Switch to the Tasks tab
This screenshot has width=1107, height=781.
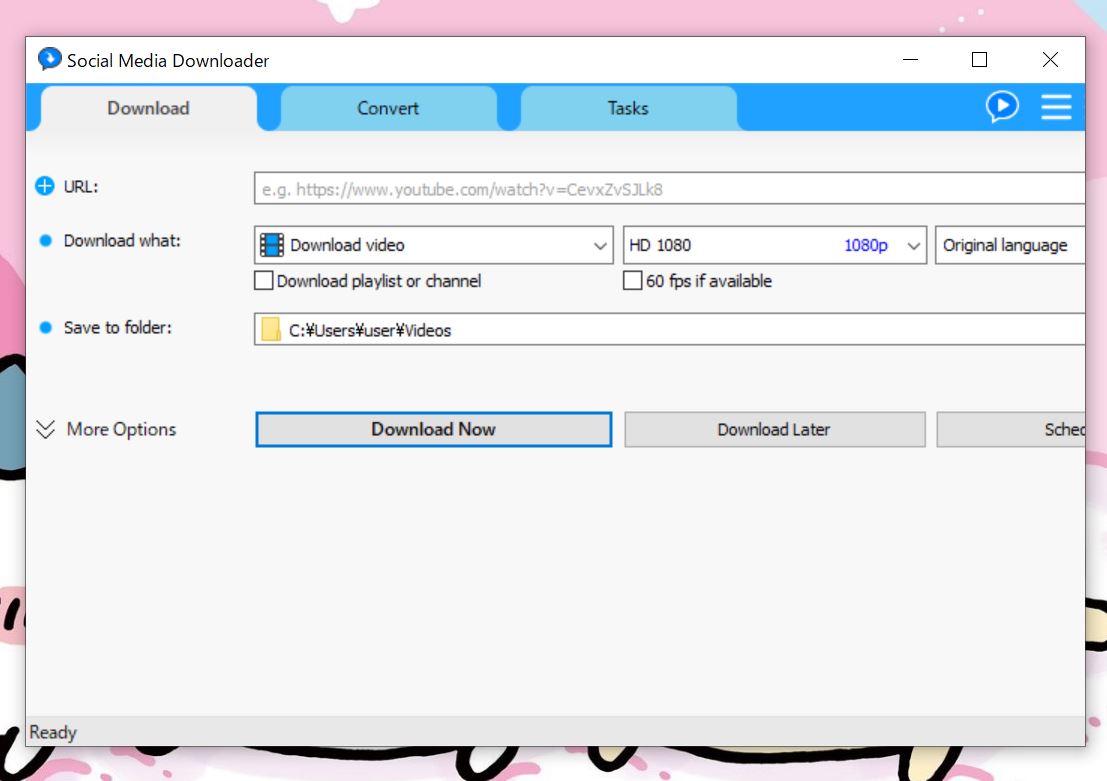628,108
